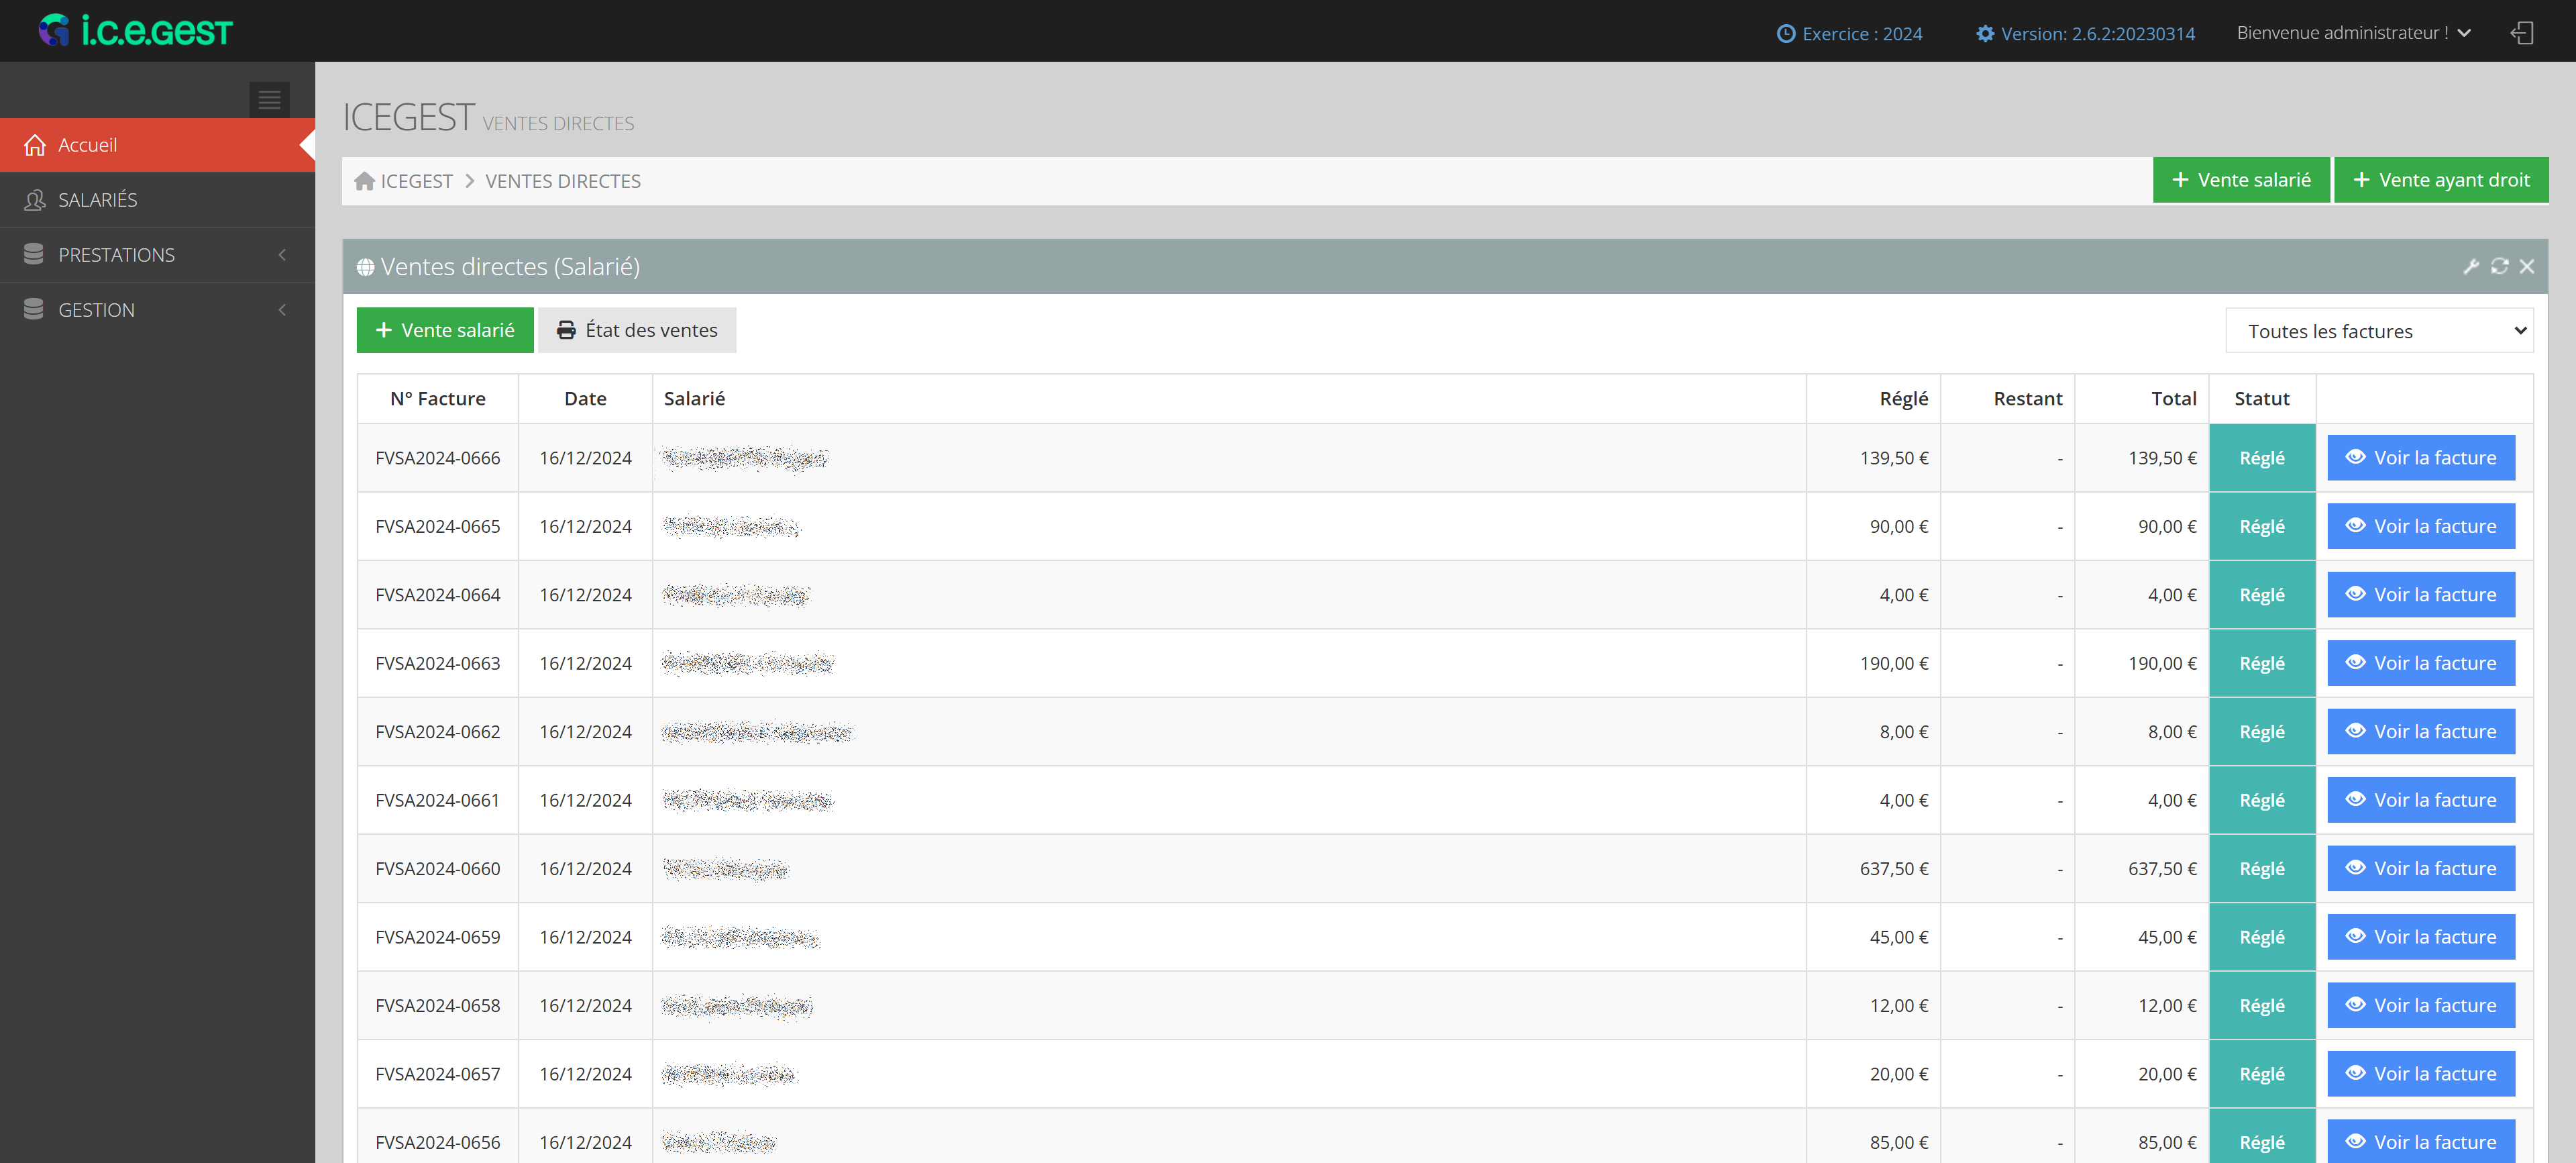View invoice FVSA2024-0666
This screenshot has height=1163, width=2576.
click(x=2420, y=458)
